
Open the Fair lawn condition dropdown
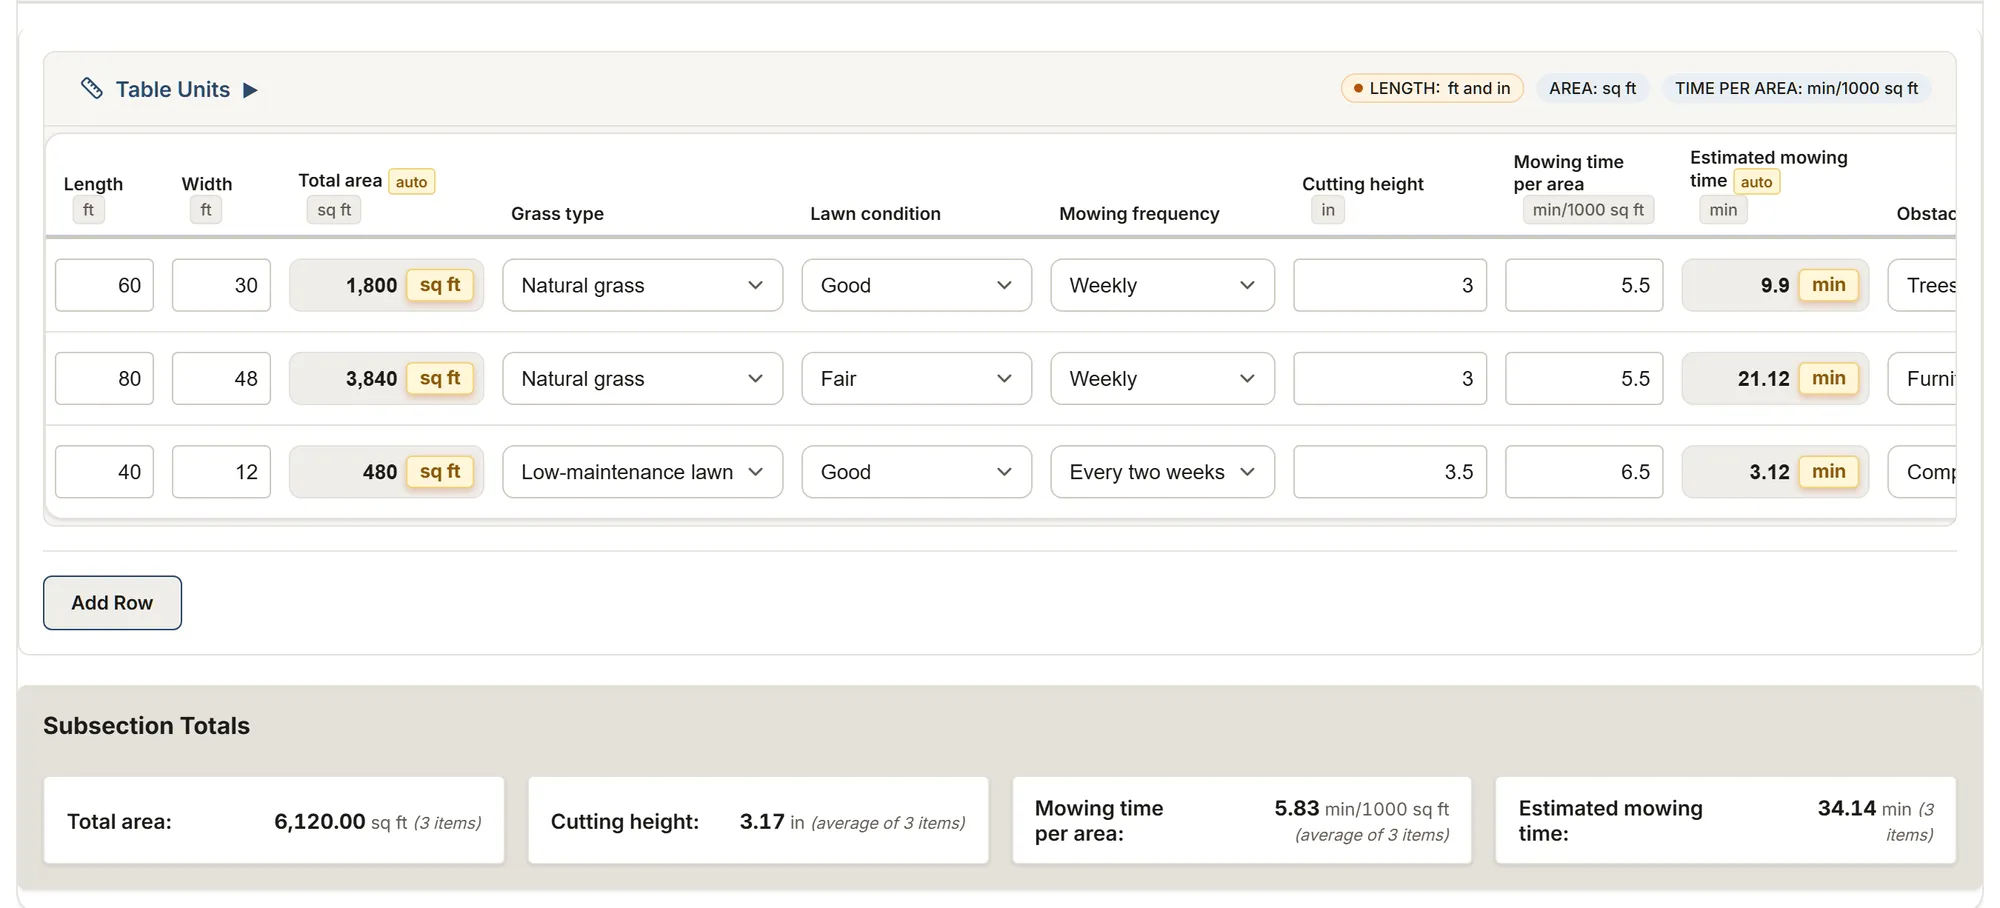[916, 378]
